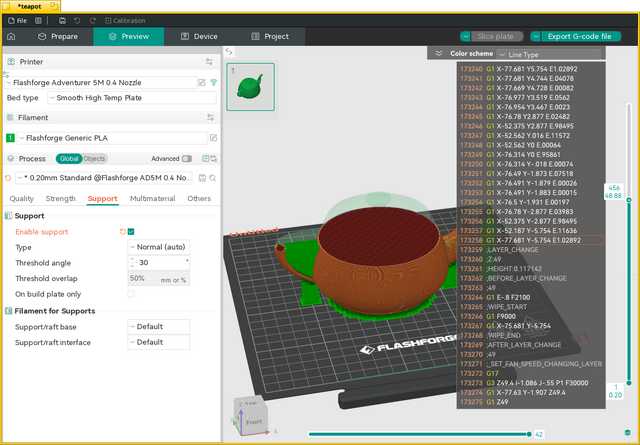Expand the Color scheme Line Type dropdown

coord(549,54)
